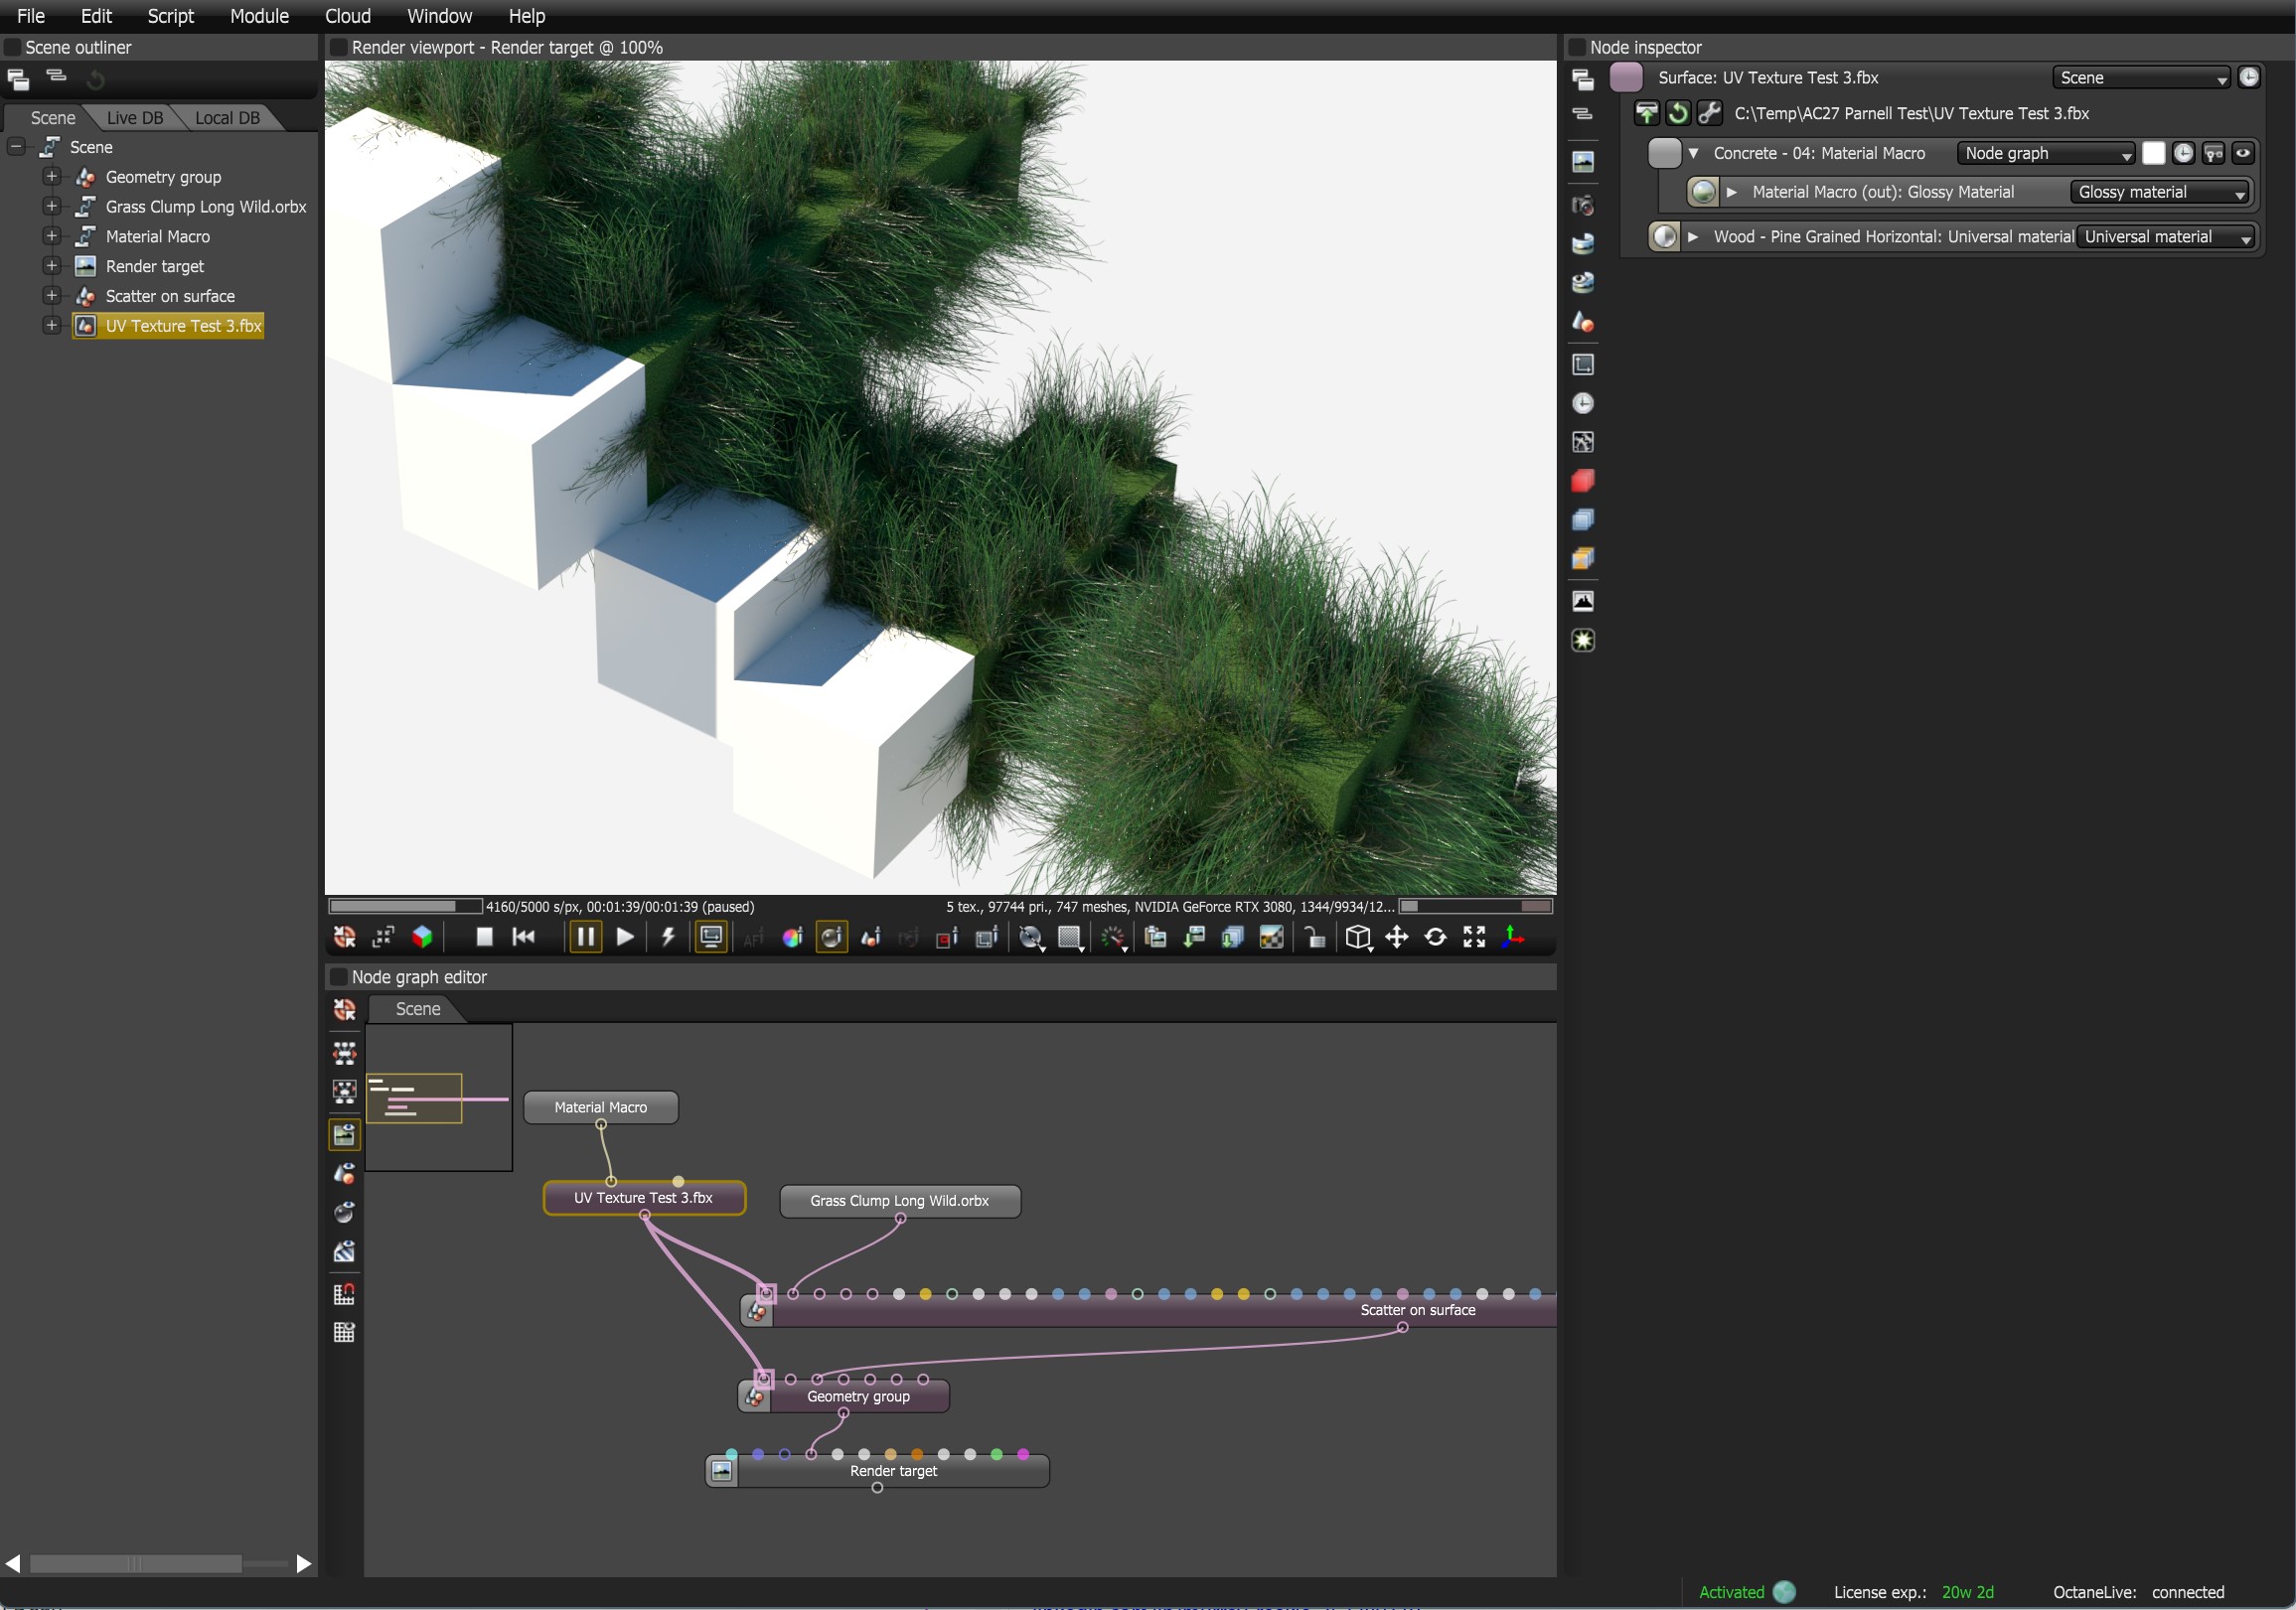
Task: Click the horizontal scrollbar in Scene outliner
Action: click(x=135, y=1563)
